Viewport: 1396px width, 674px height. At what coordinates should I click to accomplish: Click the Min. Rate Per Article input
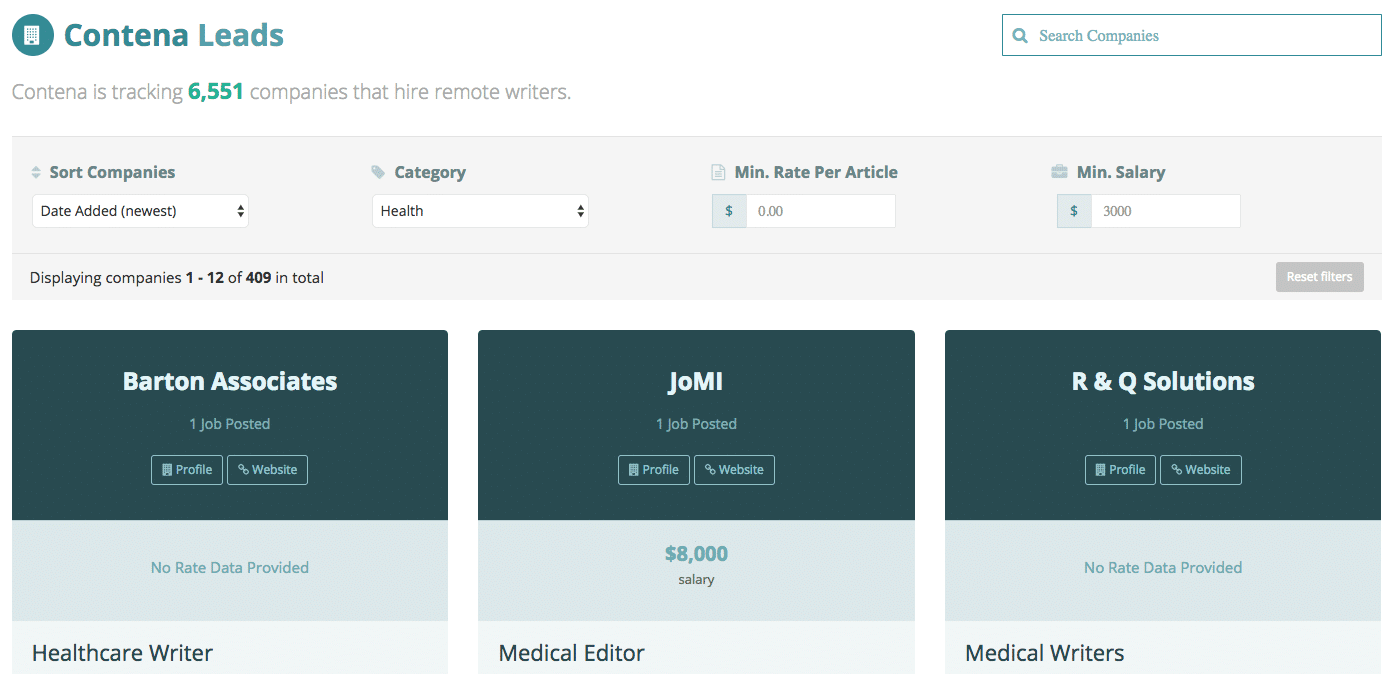820,211
